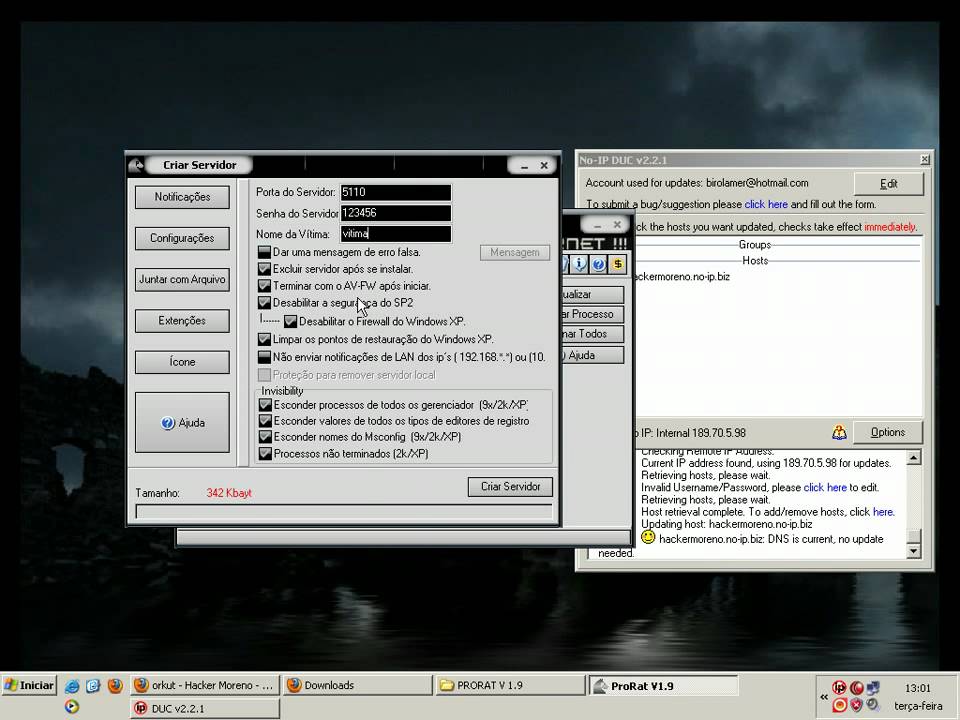Click the No-IP tray icon in system tray
The height and width of the screenshot is (720, 960).
click(839, 688)
